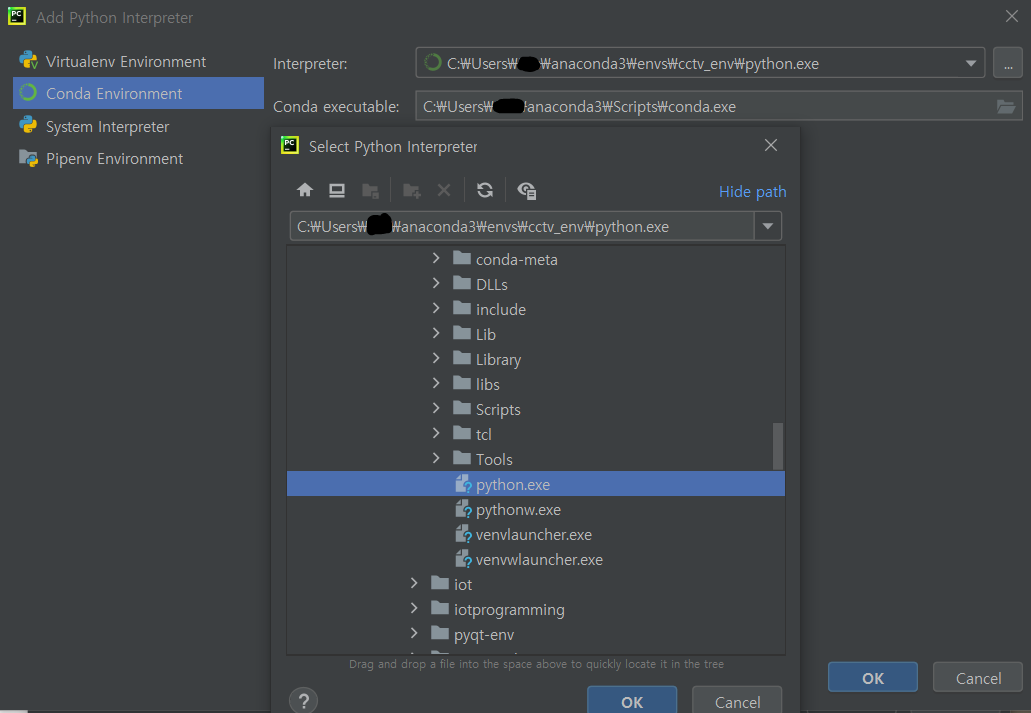
Task: Click OK in Add Python Interpreter window
Action: tap(873, 677)
